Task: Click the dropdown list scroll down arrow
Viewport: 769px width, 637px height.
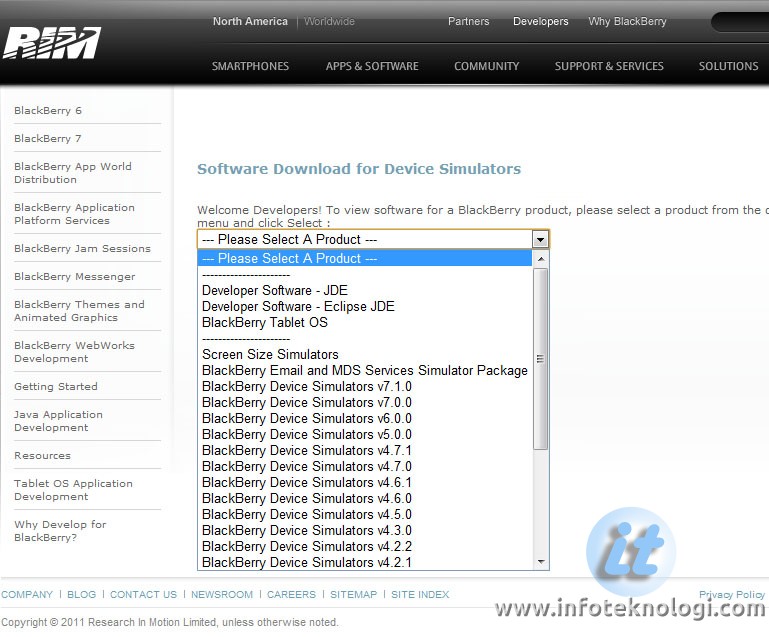Action: pyautogui.click(x=541, y=561)
